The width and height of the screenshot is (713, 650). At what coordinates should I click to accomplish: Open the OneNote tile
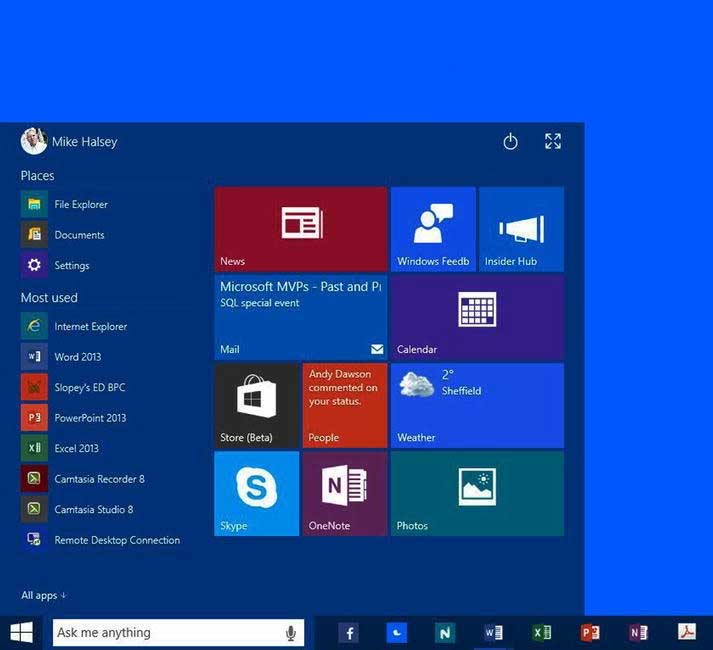tap(344, 493)
